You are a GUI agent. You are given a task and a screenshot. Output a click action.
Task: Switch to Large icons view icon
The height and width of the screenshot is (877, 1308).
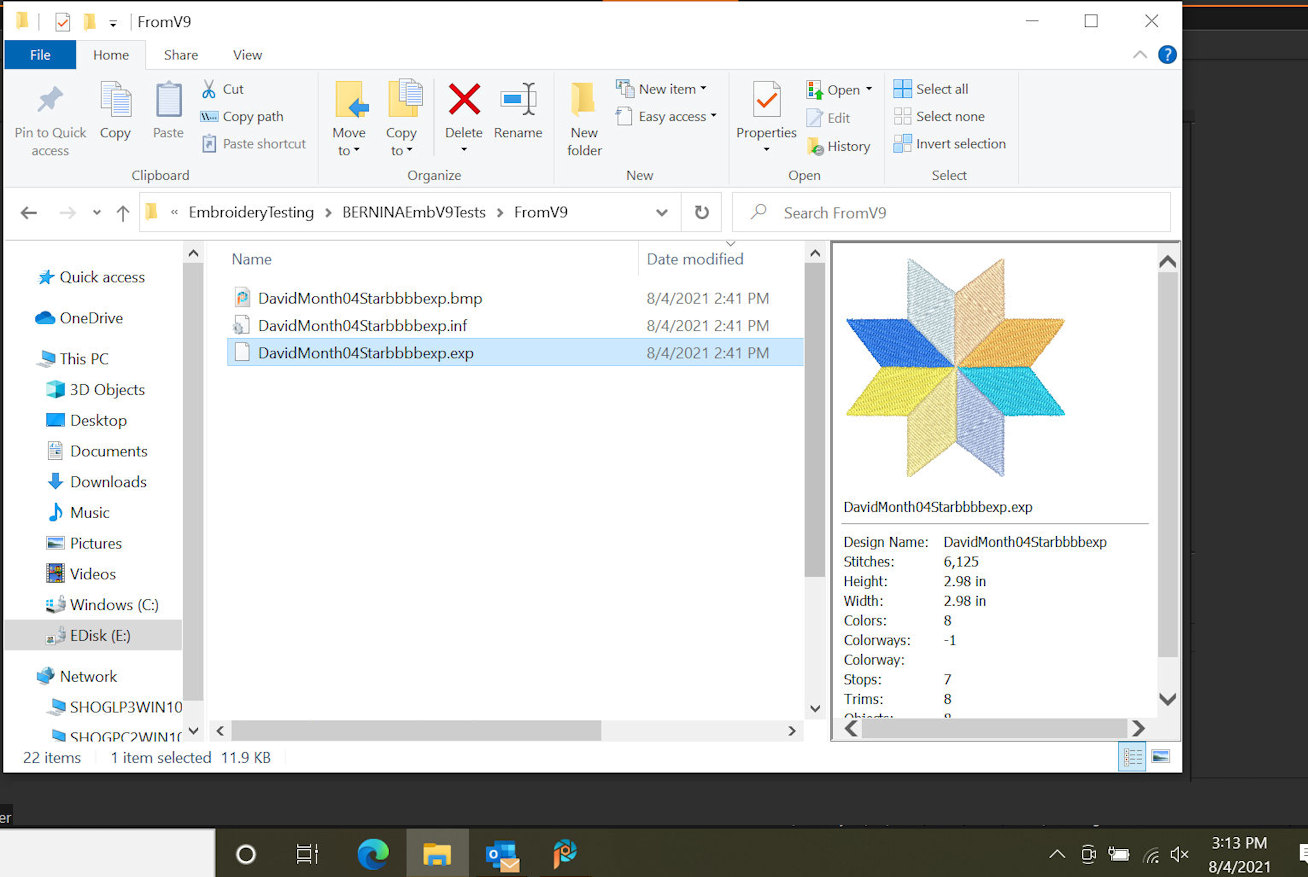pyautogui.click(x=1160, y=757)
